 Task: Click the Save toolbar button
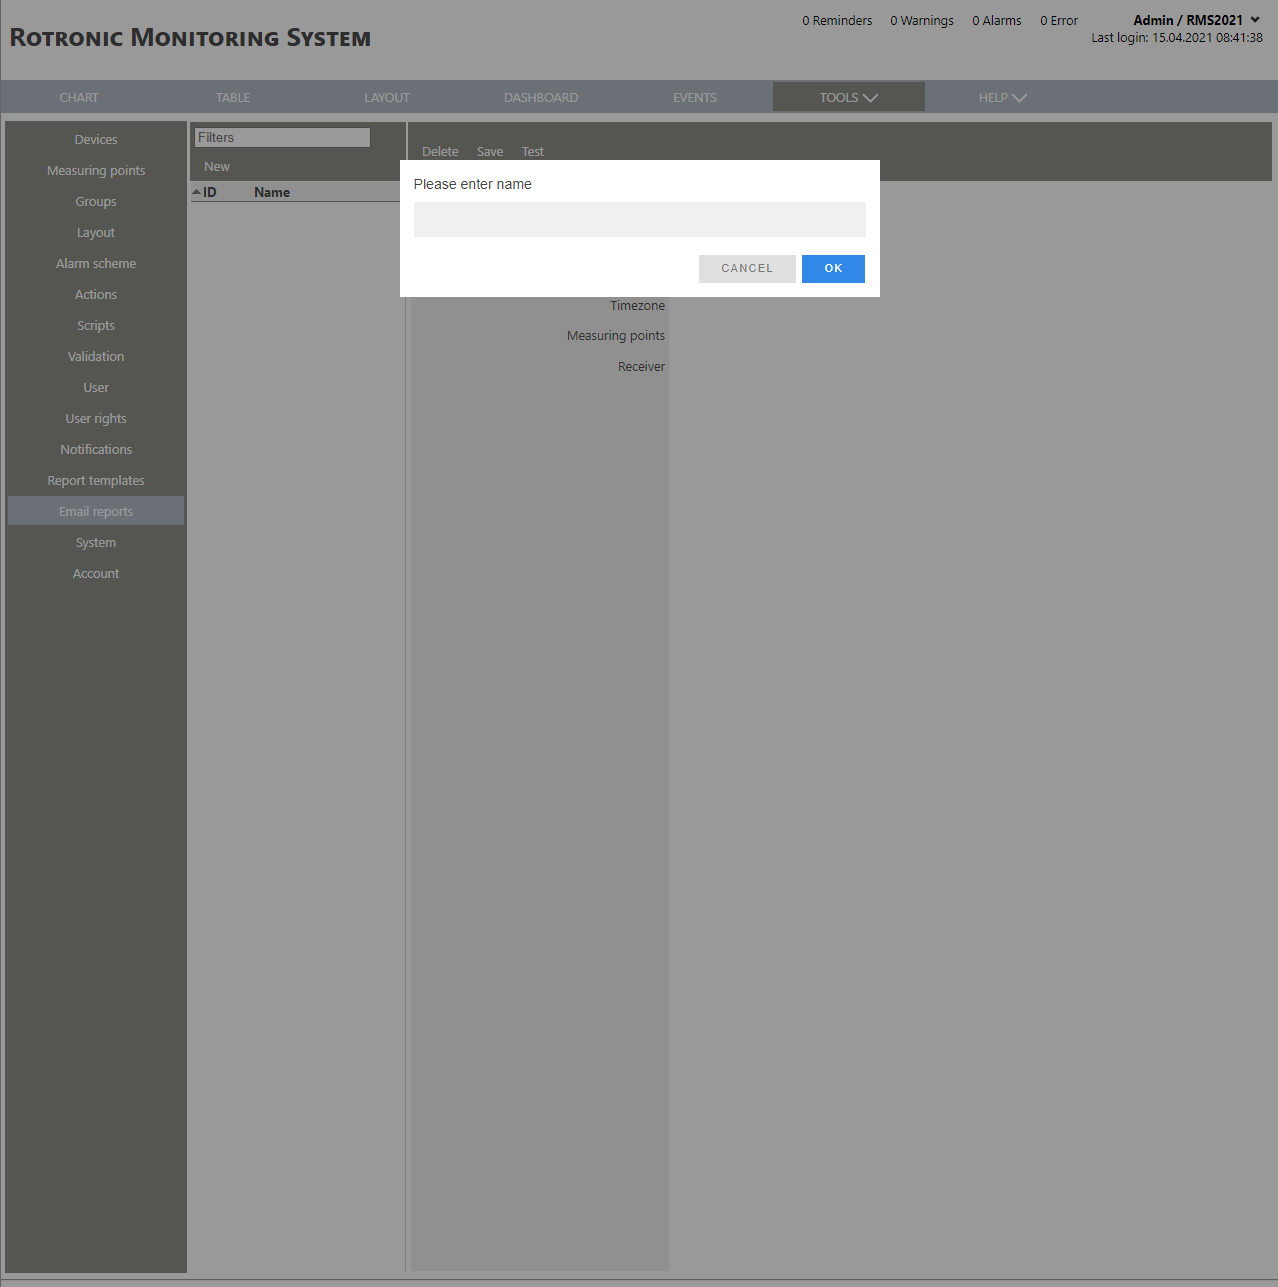click(x=490, y=151)
